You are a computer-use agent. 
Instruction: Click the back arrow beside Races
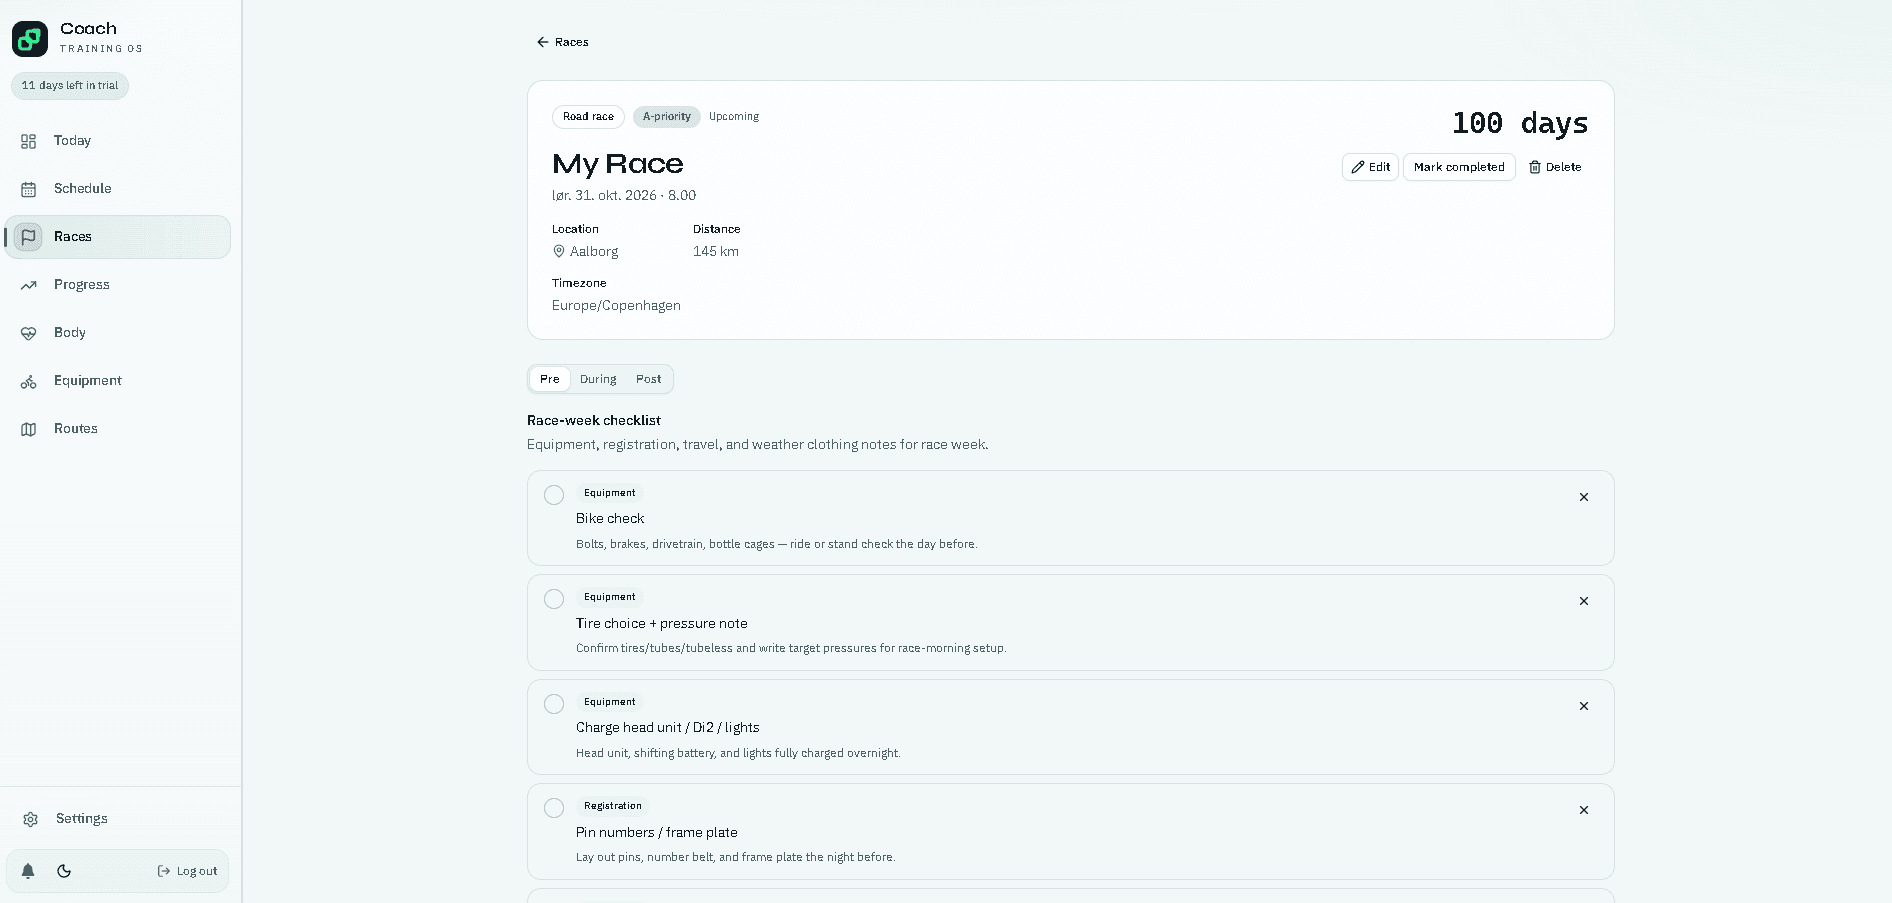[543, 42]
